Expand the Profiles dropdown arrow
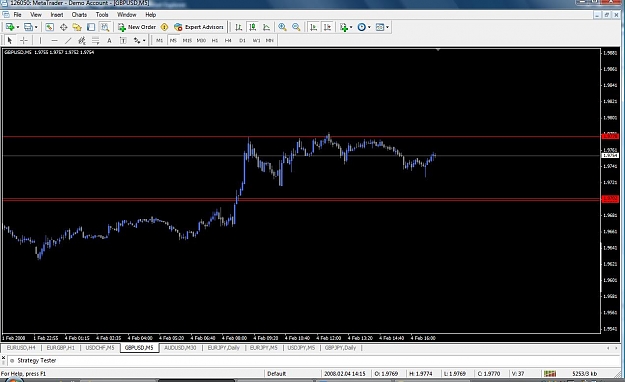This screenshot has height=382, width=625. [x=36, y=27]
